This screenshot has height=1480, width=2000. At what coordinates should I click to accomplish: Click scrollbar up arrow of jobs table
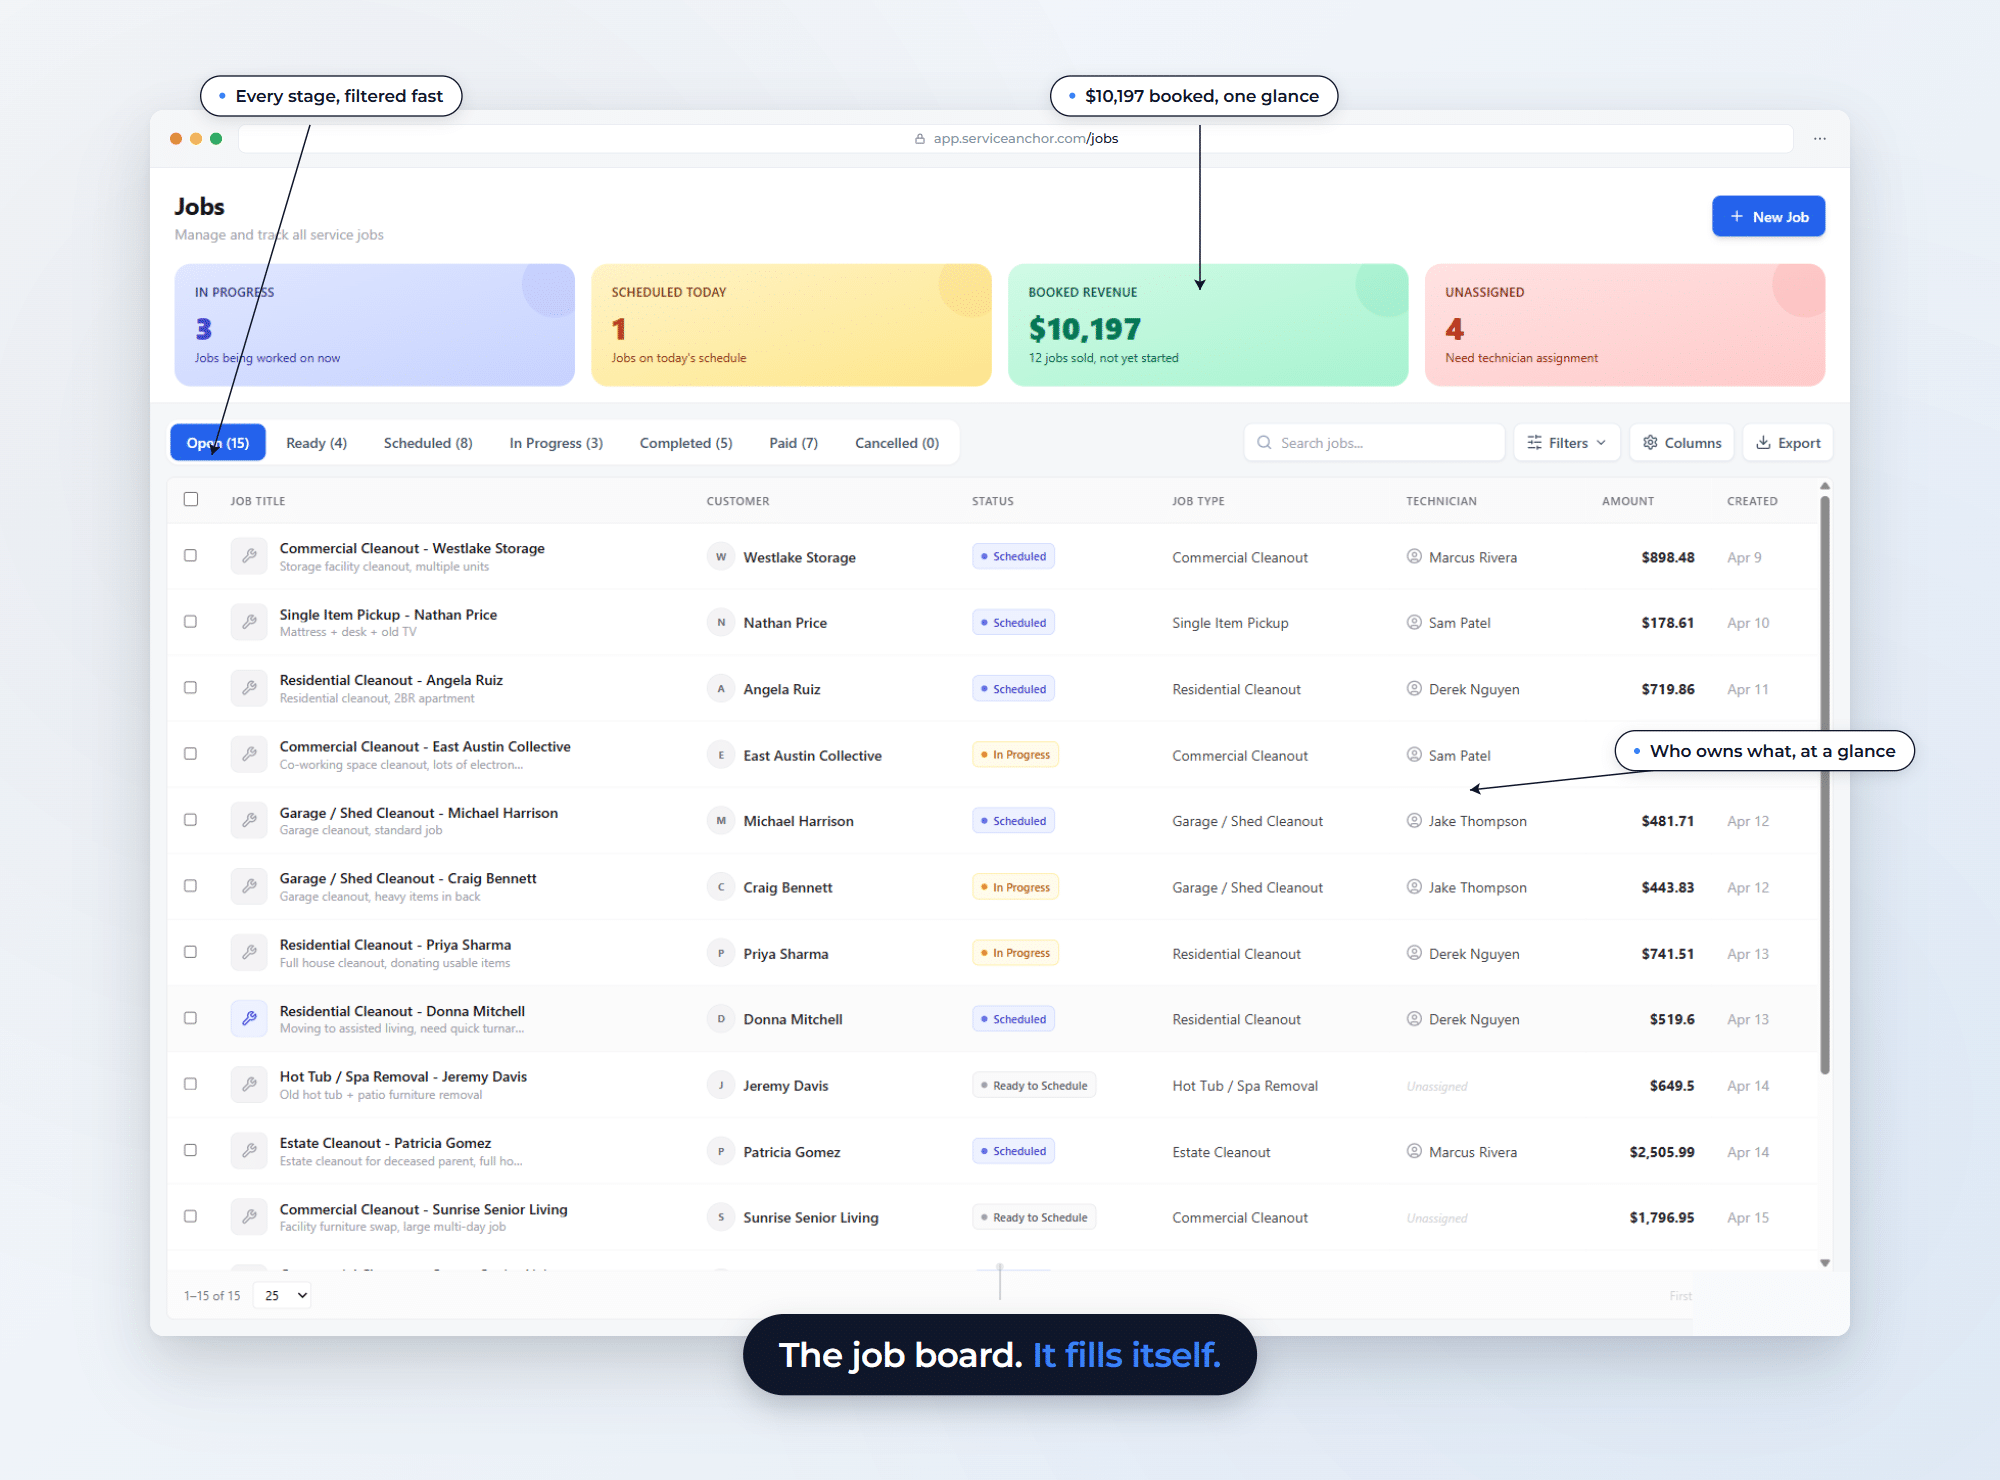(x=1825, y=486)
